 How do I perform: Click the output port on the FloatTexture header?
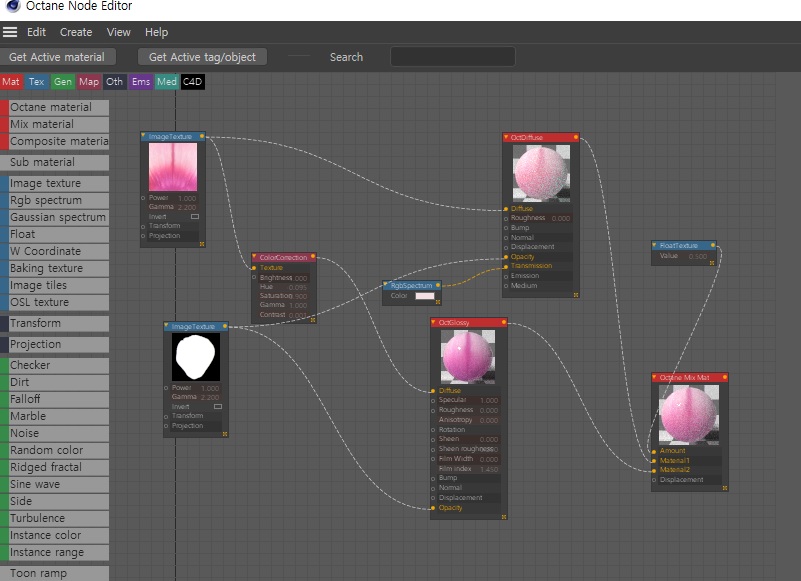[713, 245]
